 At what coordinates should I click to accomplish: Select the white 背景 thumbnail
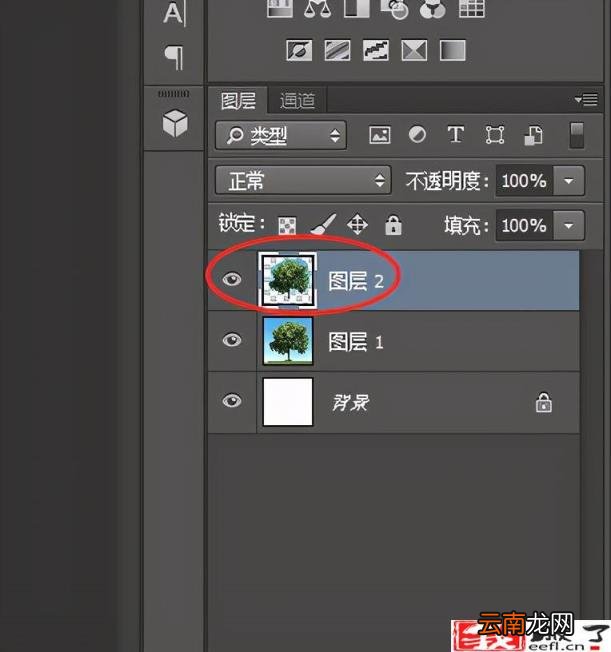[288, 402]
